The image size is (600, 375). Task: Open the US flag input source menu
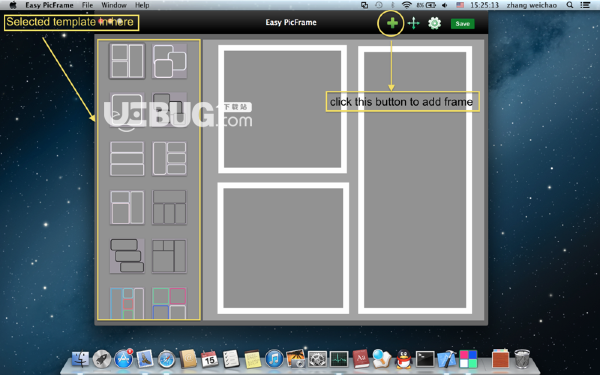(460, 5)
